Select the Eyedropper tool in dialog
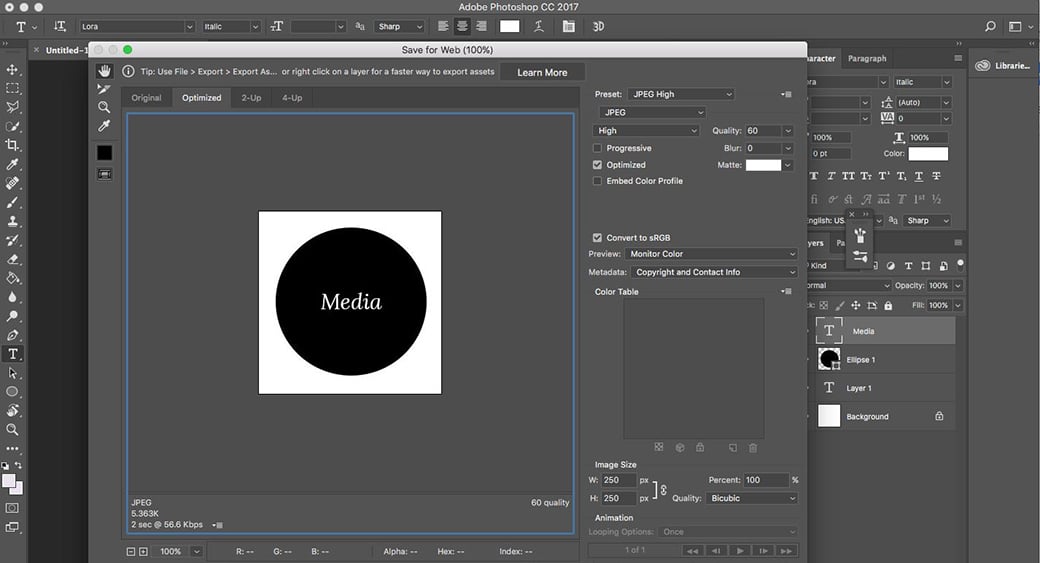This screenshot has height=563, width=1040. point(104,126)
